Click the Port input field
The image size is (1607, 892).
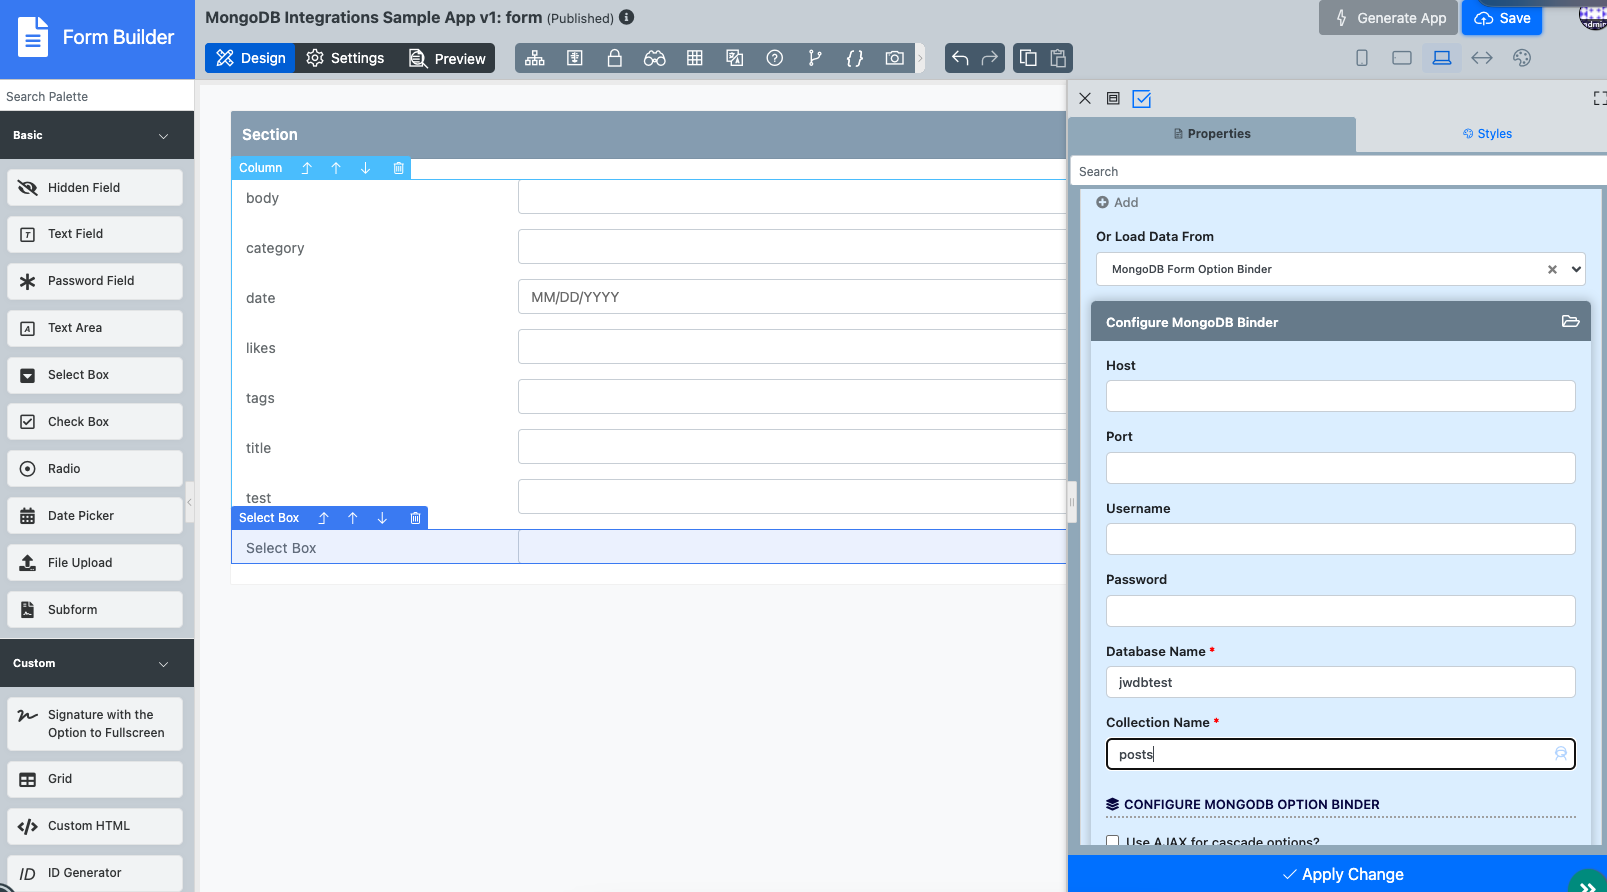click(1340, 468)
